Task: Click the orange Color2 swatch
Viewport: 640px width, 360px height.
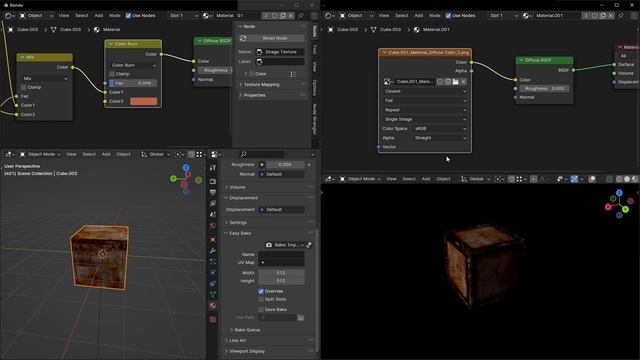Action: [144, 101]
